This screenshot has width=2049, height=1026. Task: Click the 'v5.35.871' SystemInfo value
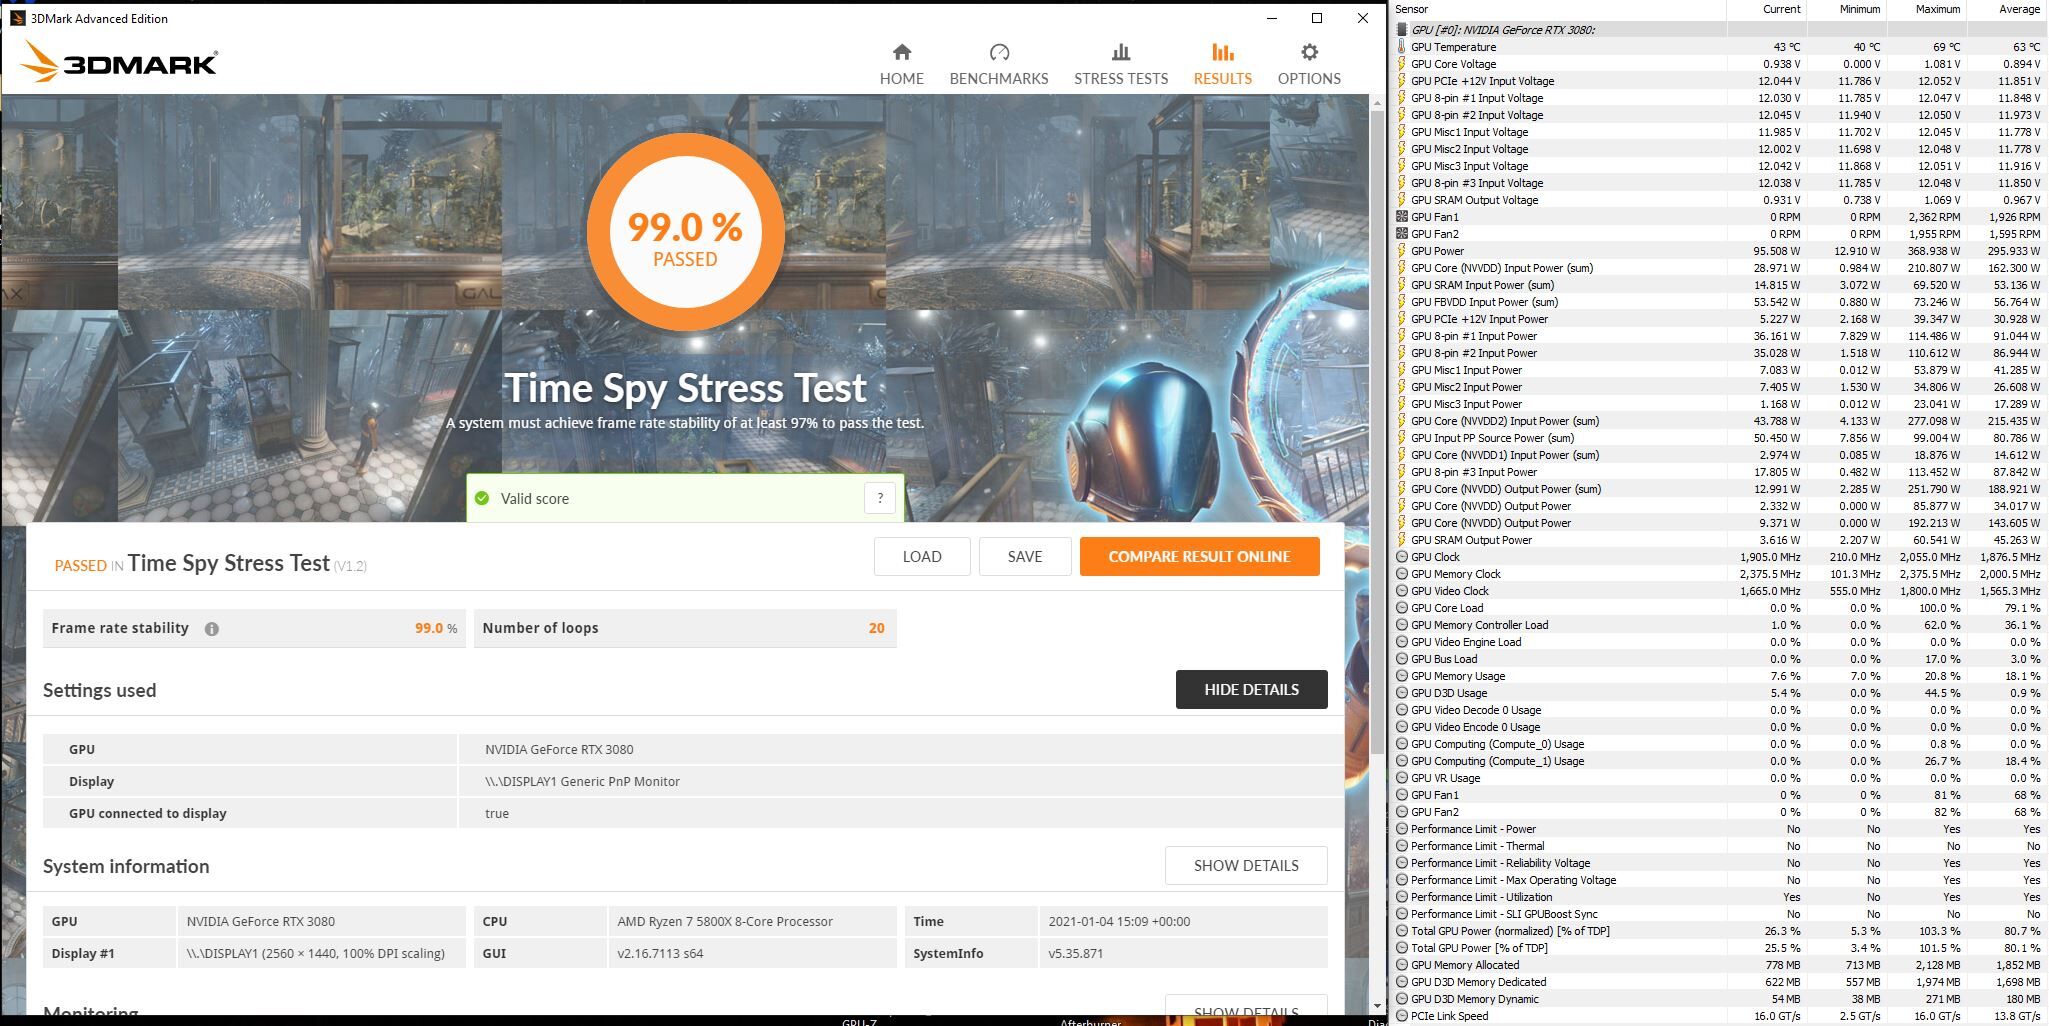[1076, 954]
